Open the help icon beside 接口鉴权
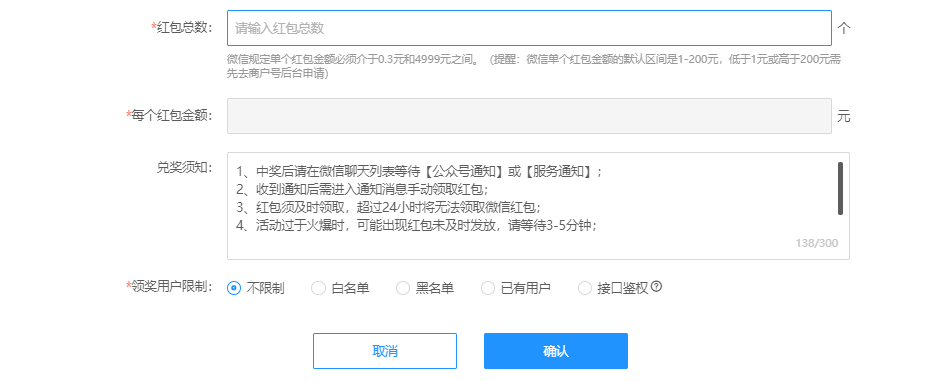935x381 pixels. coord(657,287)
